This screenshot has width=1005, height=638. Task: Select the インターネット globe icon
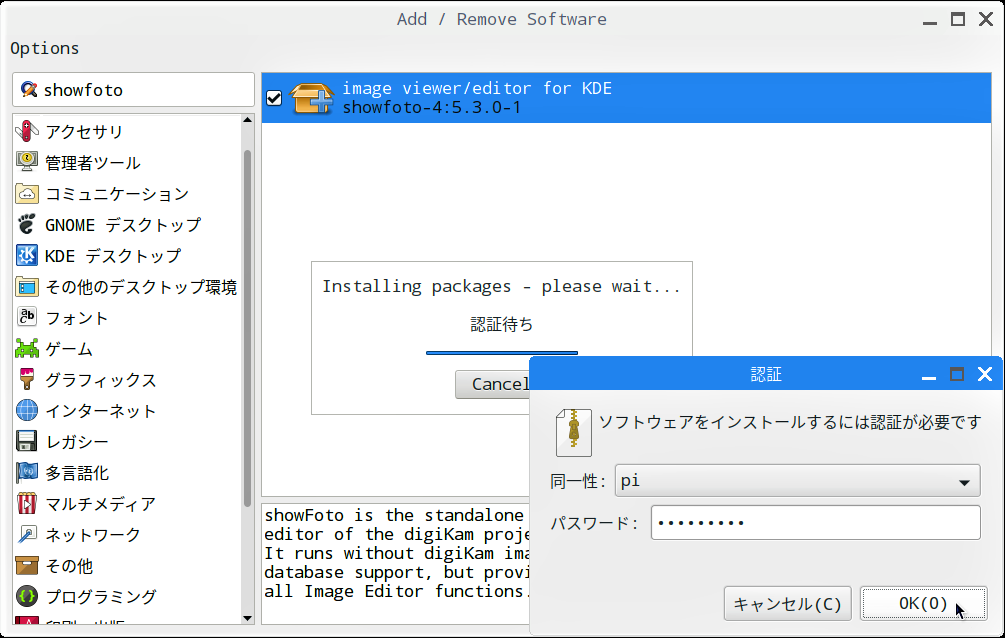click(26, 410)
